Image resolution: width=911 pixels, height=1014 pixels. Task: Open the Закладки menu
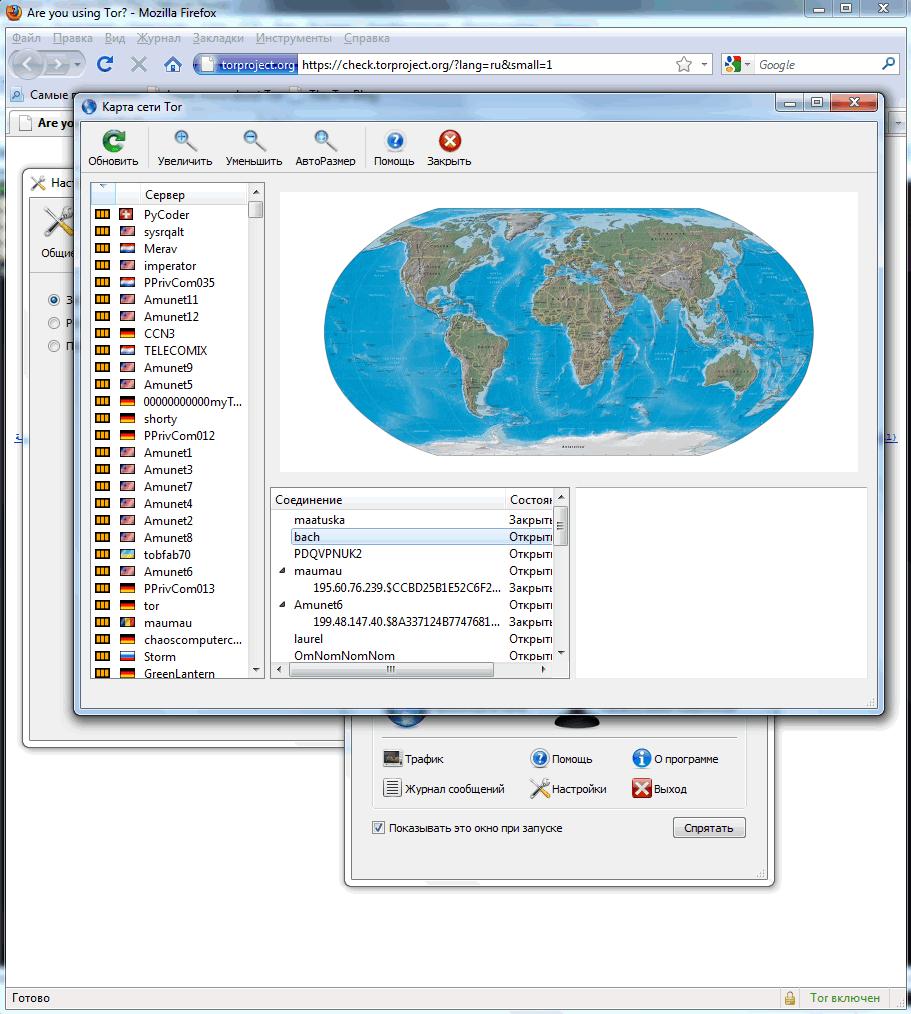pos(219,38)
